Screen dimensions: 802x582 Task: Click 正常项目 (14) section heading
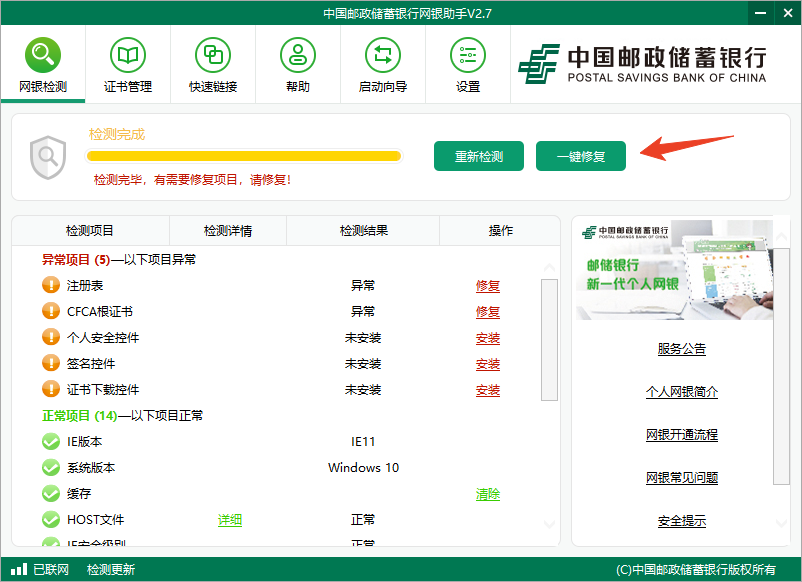tap(122, 415)
